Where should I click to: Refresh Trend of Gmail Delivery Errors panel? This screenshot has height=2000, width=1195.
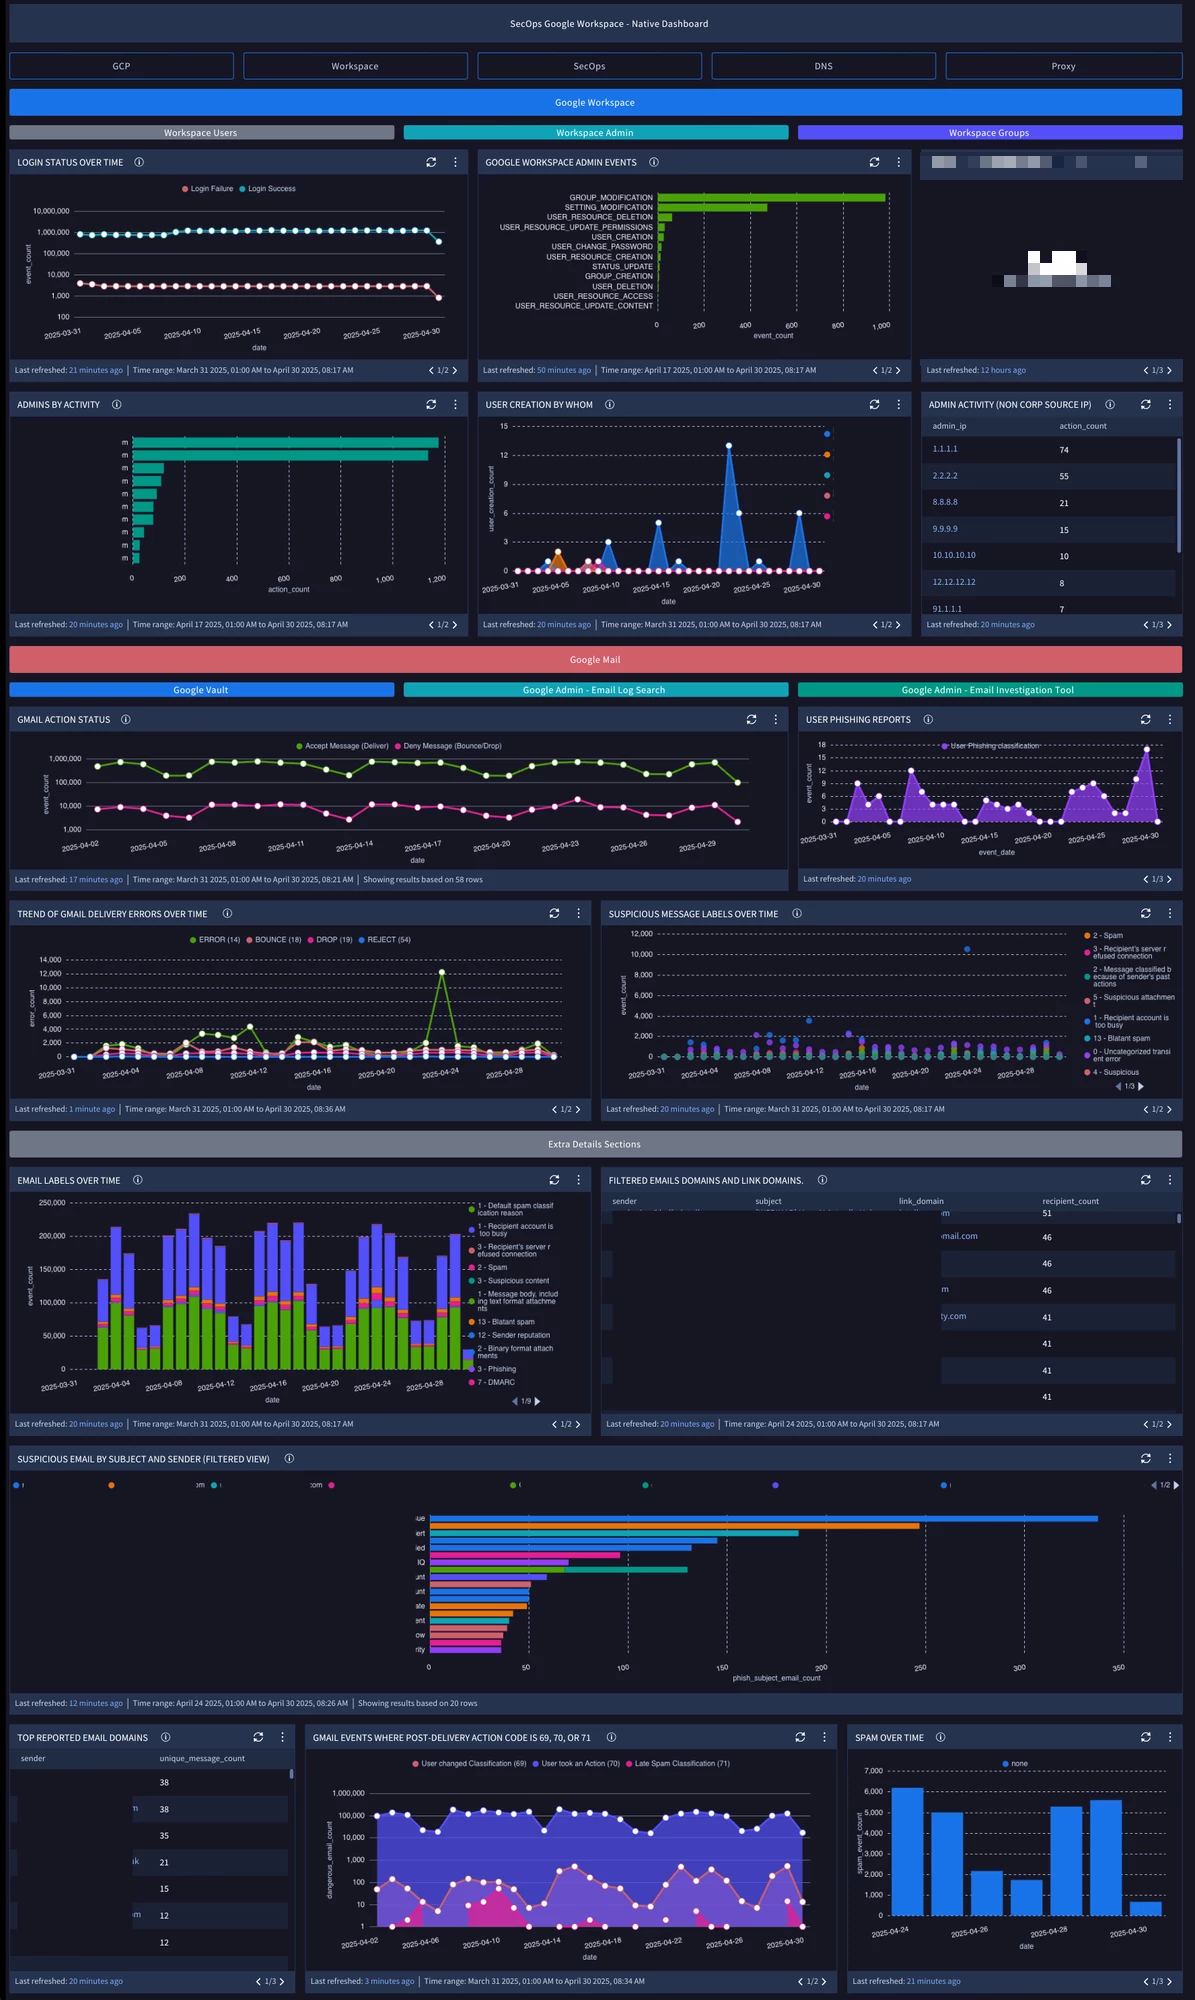pos(554,914)
